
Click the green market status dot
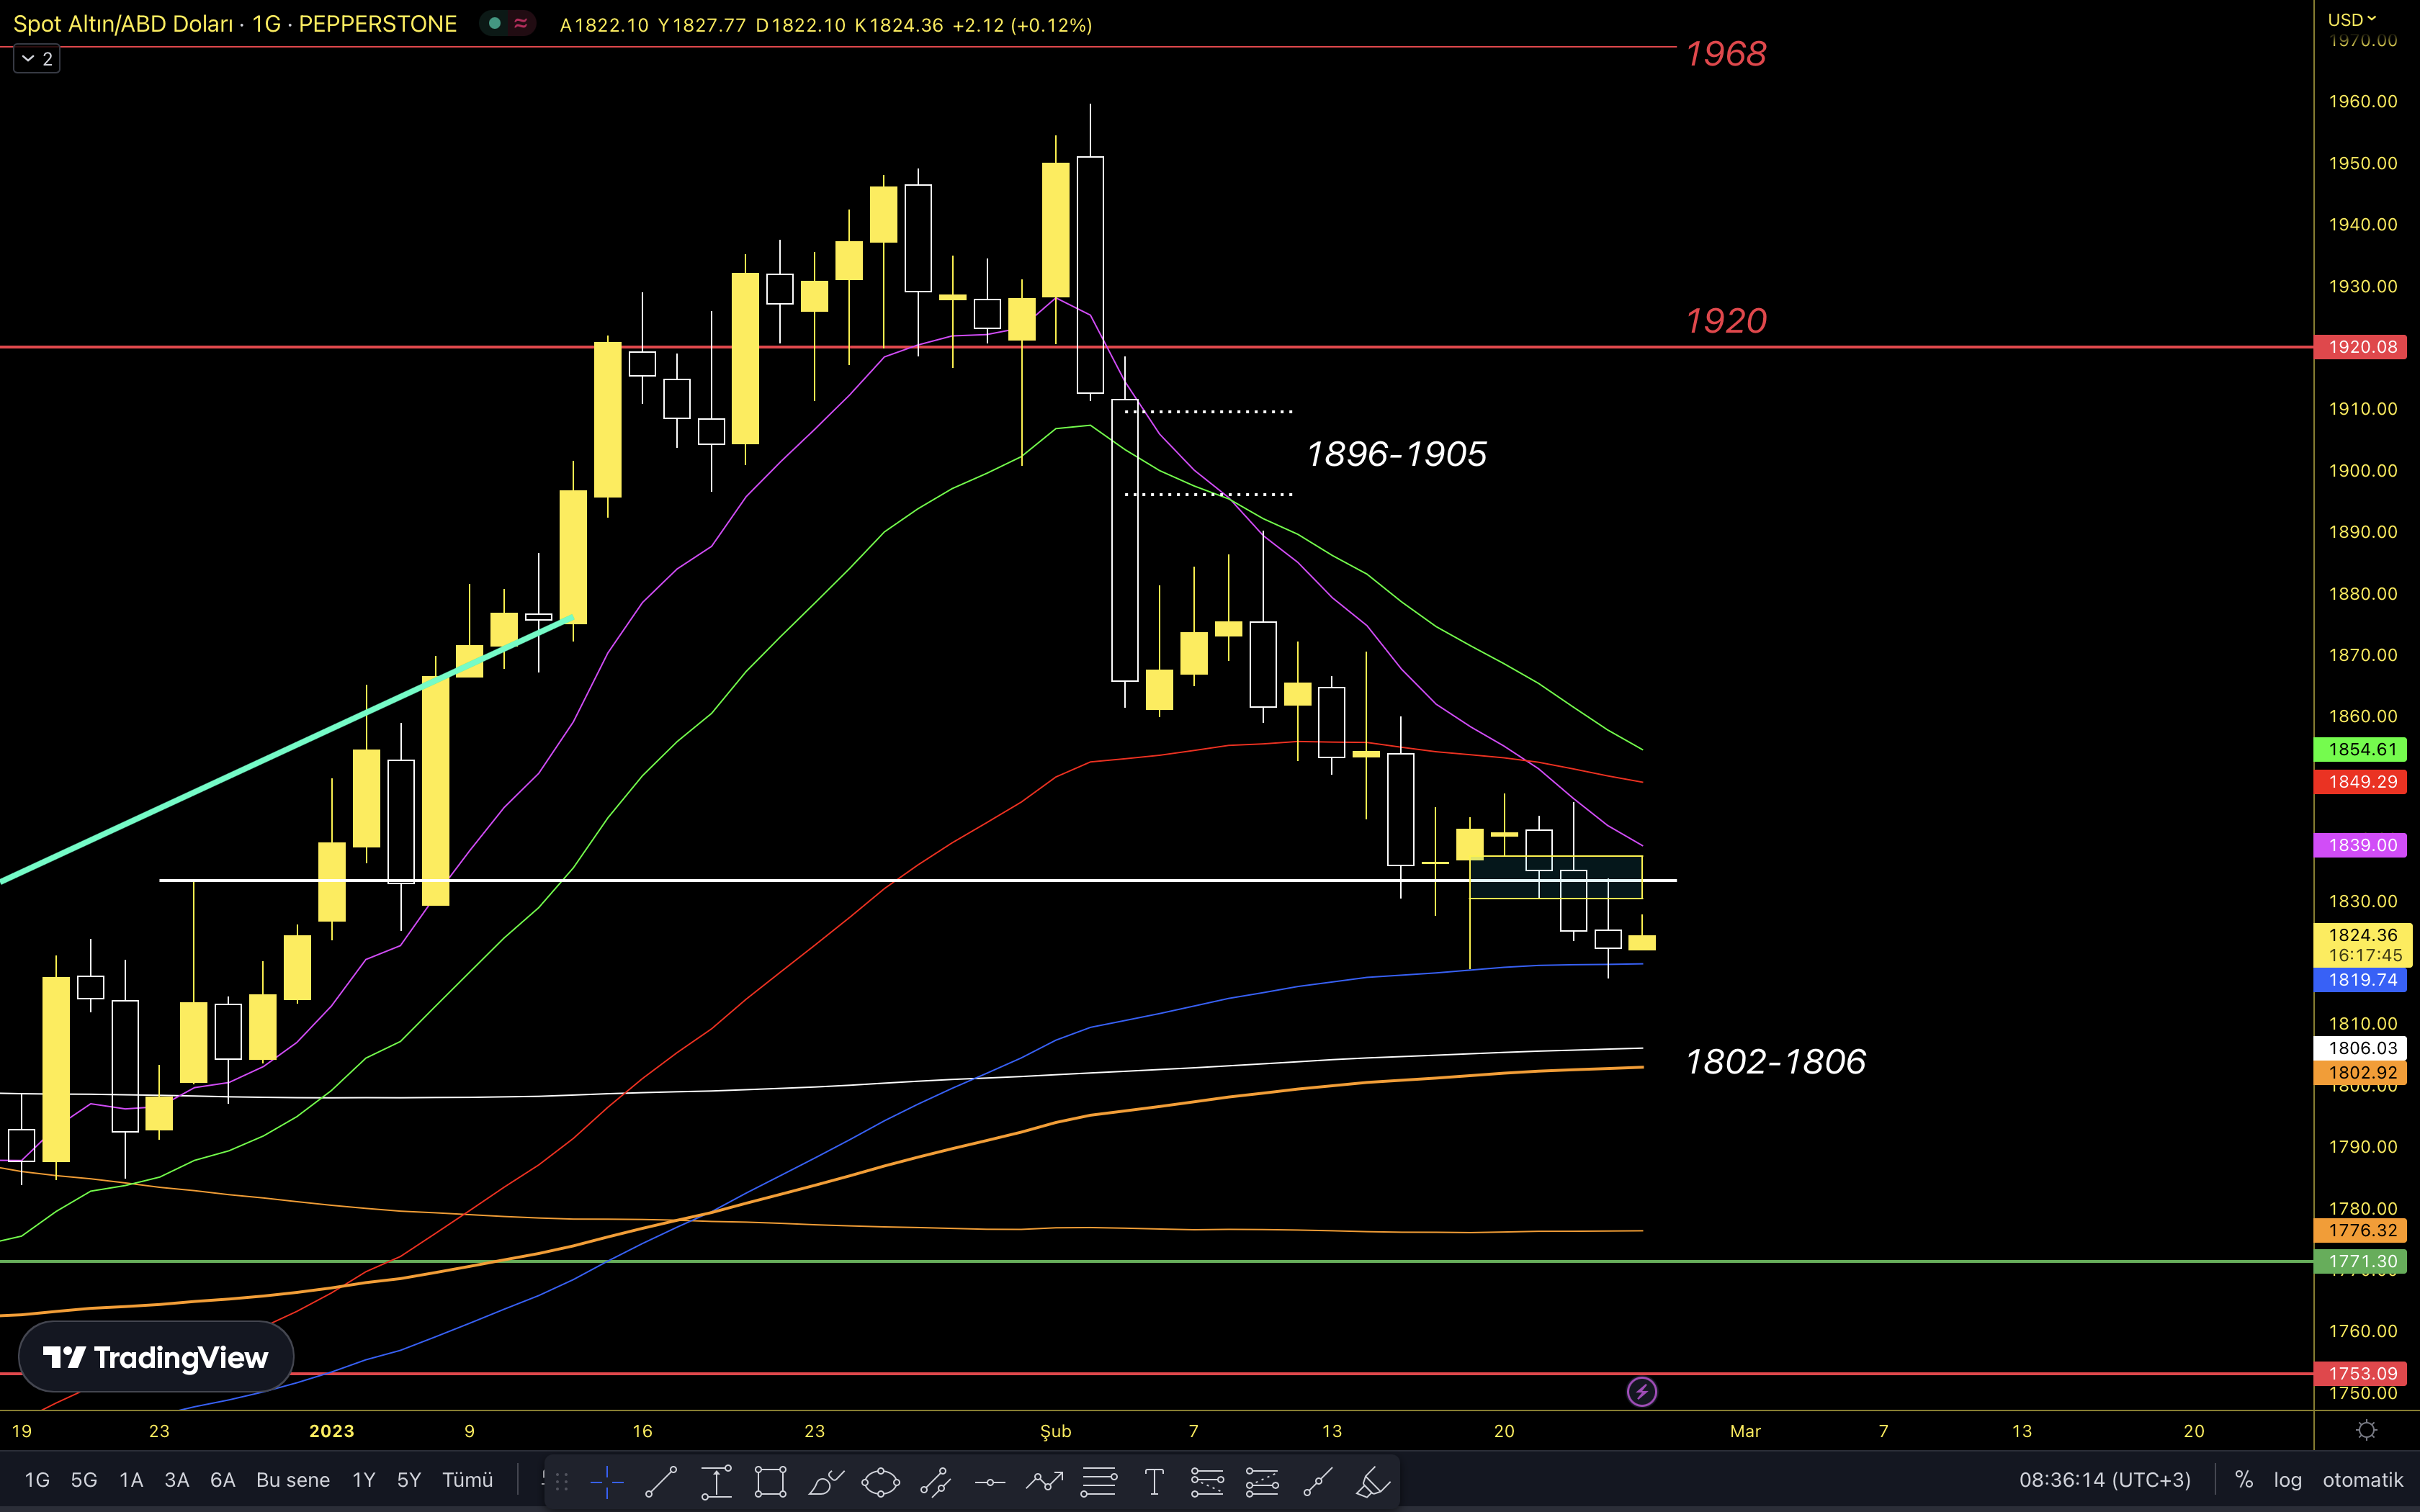pyautogui.click(x=494, y=23)
